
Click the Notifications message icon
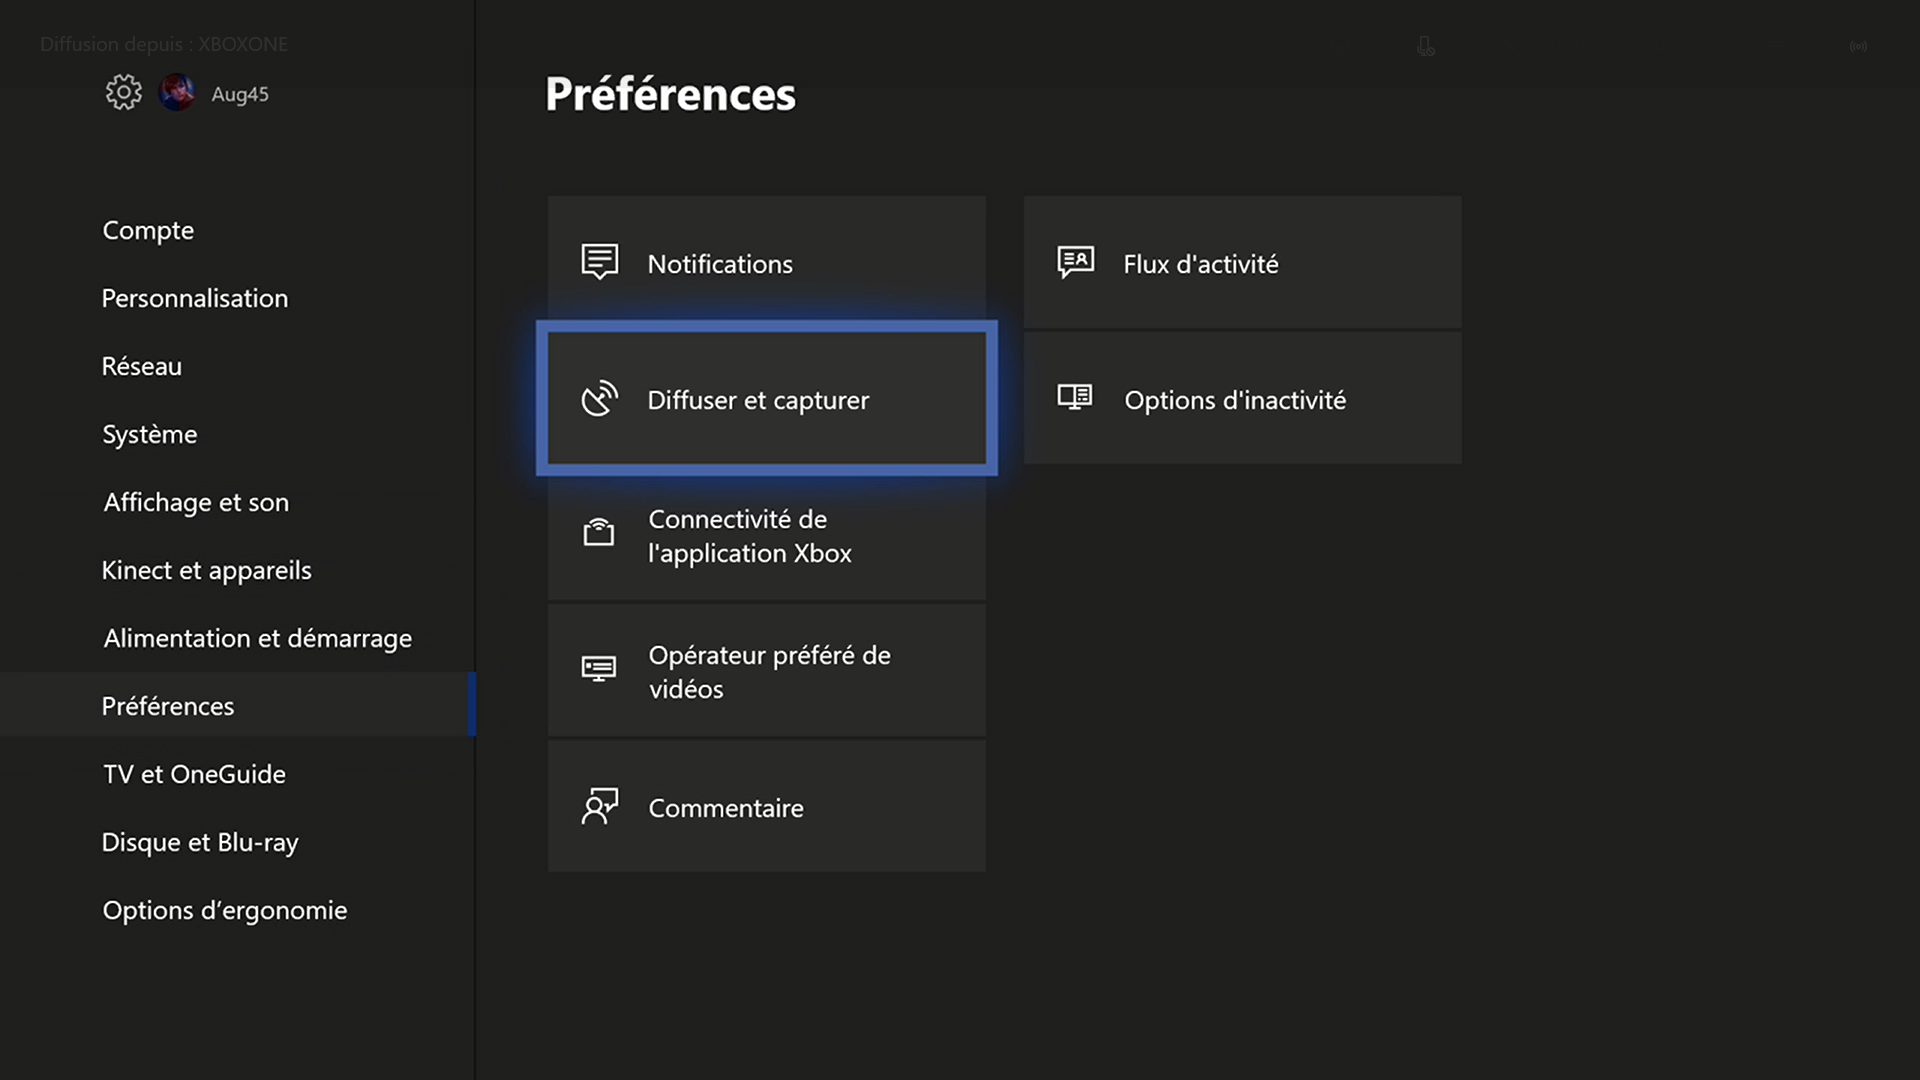(x=600, y=262)
